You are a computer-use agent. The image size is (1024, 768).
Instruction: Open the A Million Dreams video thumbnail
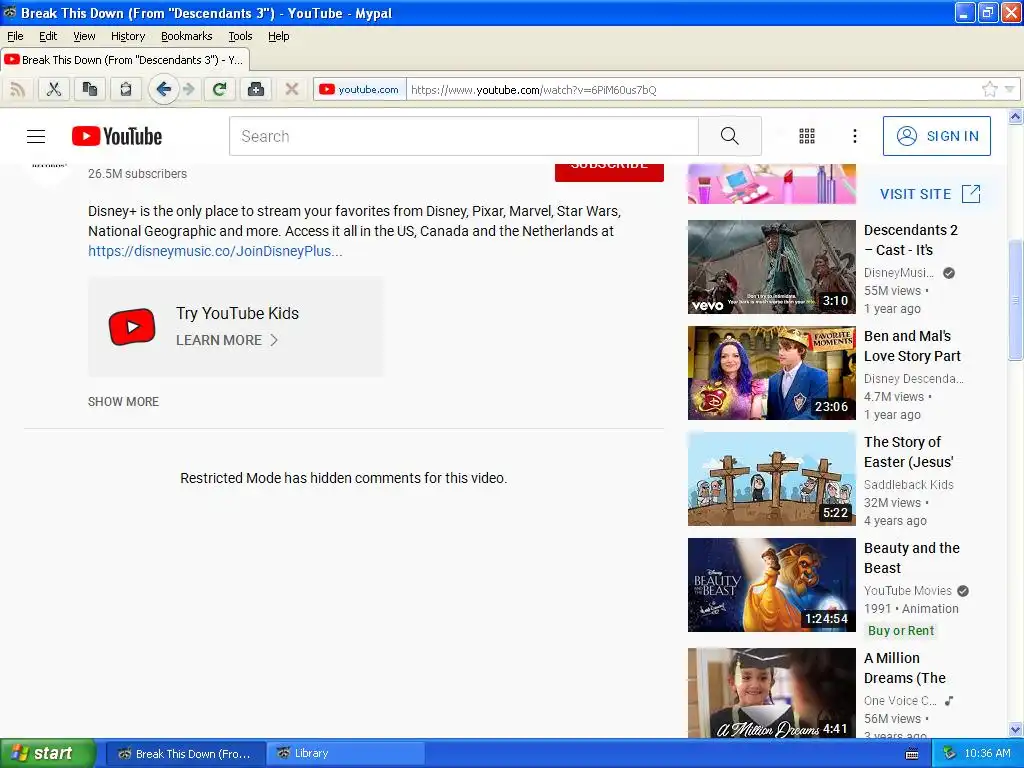coord(771,693)
